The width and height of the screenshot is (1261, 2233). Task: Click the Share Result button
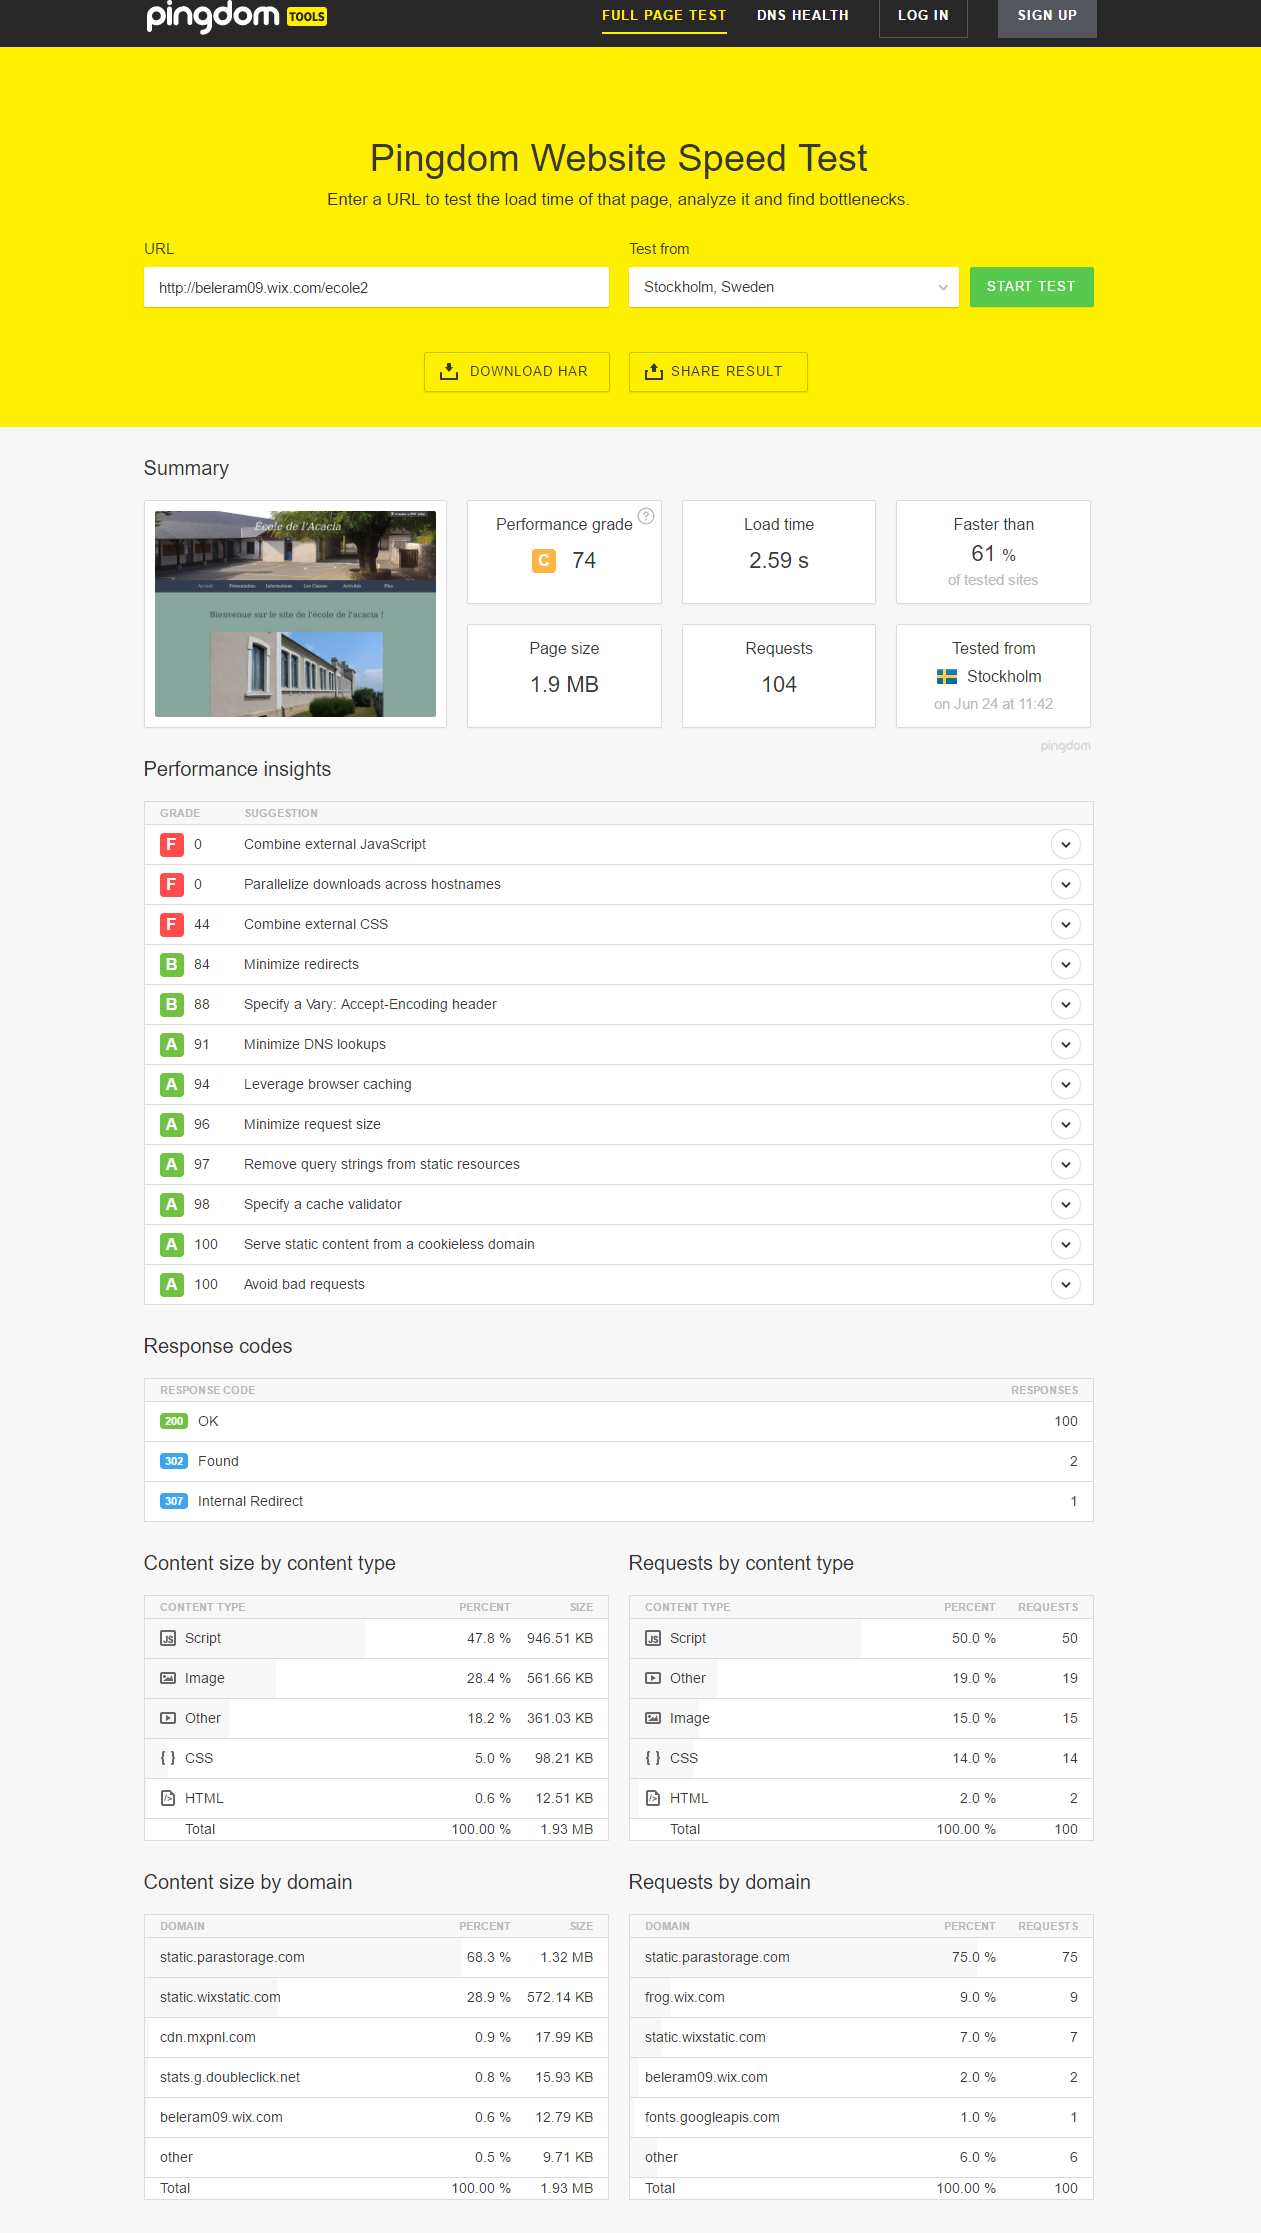718,372
